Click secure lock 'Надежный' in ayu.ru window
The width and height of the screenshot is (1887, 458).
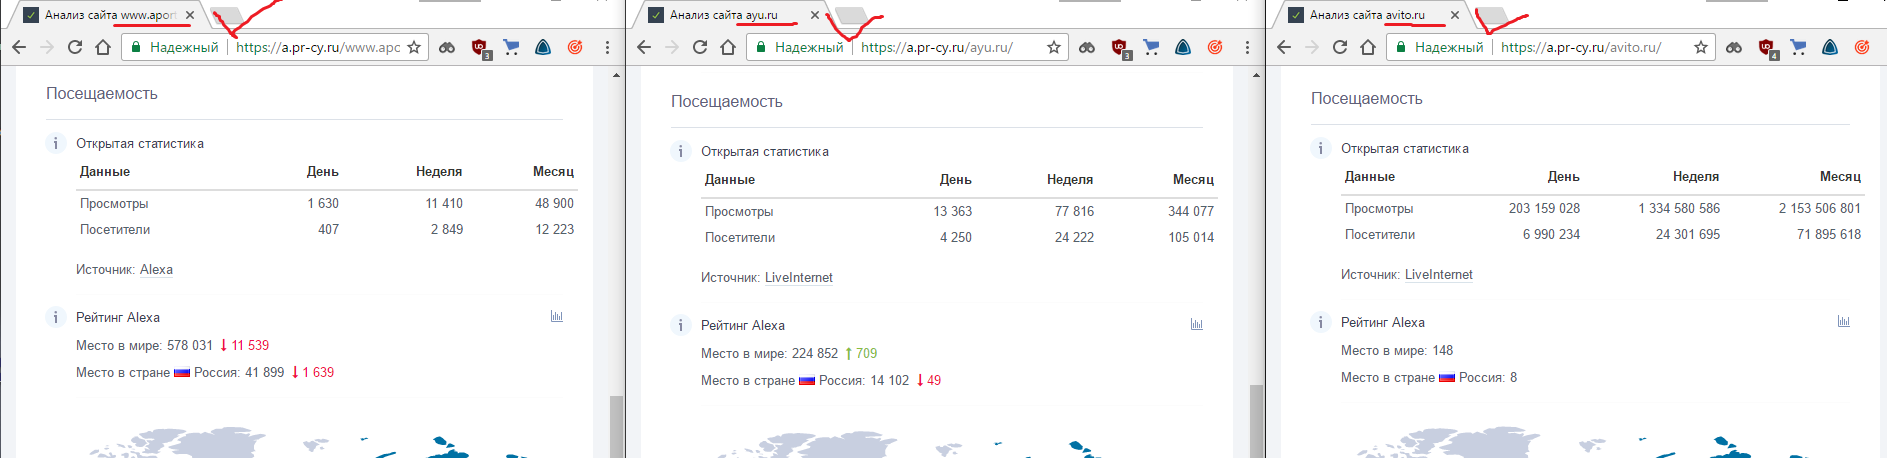[x=800, y=47]
